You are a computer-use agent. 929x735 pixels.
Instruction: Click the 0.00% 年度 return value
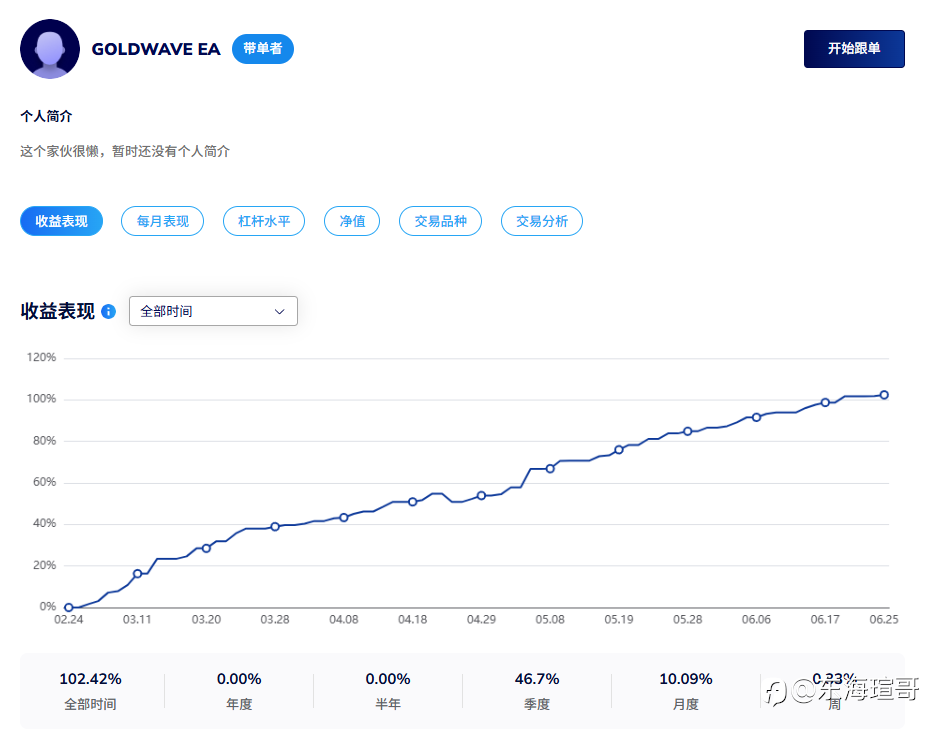[239, 679]
